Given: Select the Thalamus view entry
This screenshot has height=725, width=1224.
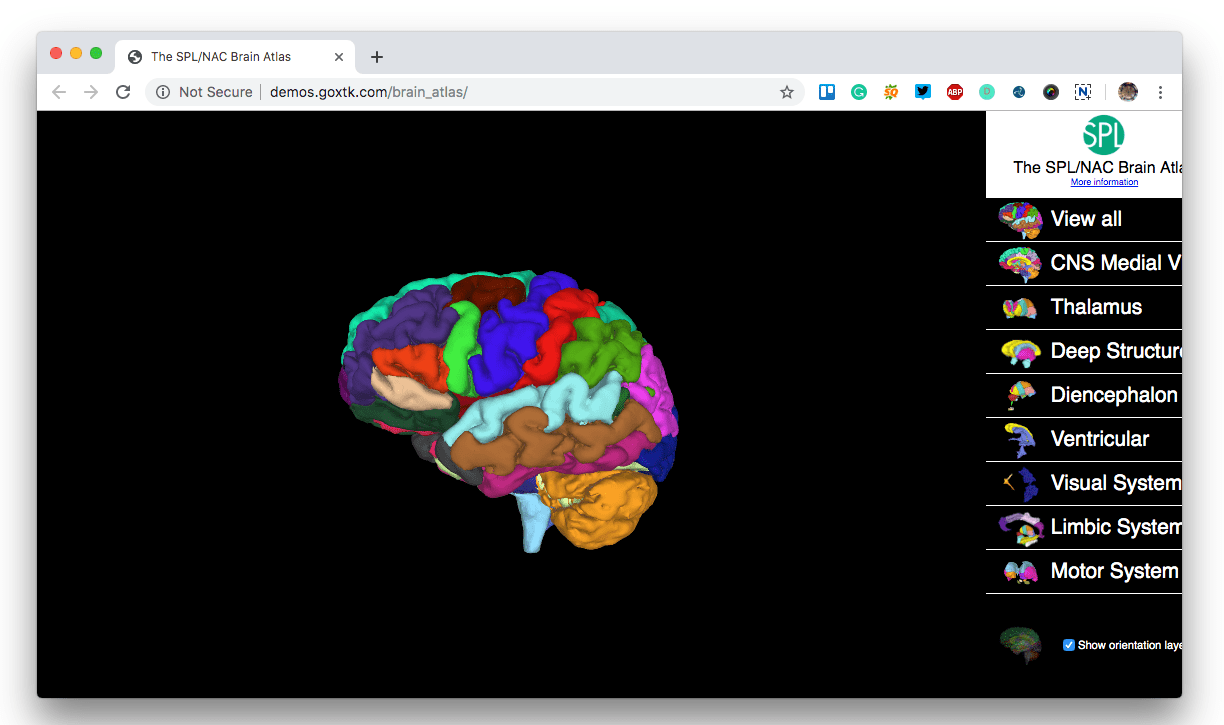Looking at the screenshot, I should point(1084,307).
